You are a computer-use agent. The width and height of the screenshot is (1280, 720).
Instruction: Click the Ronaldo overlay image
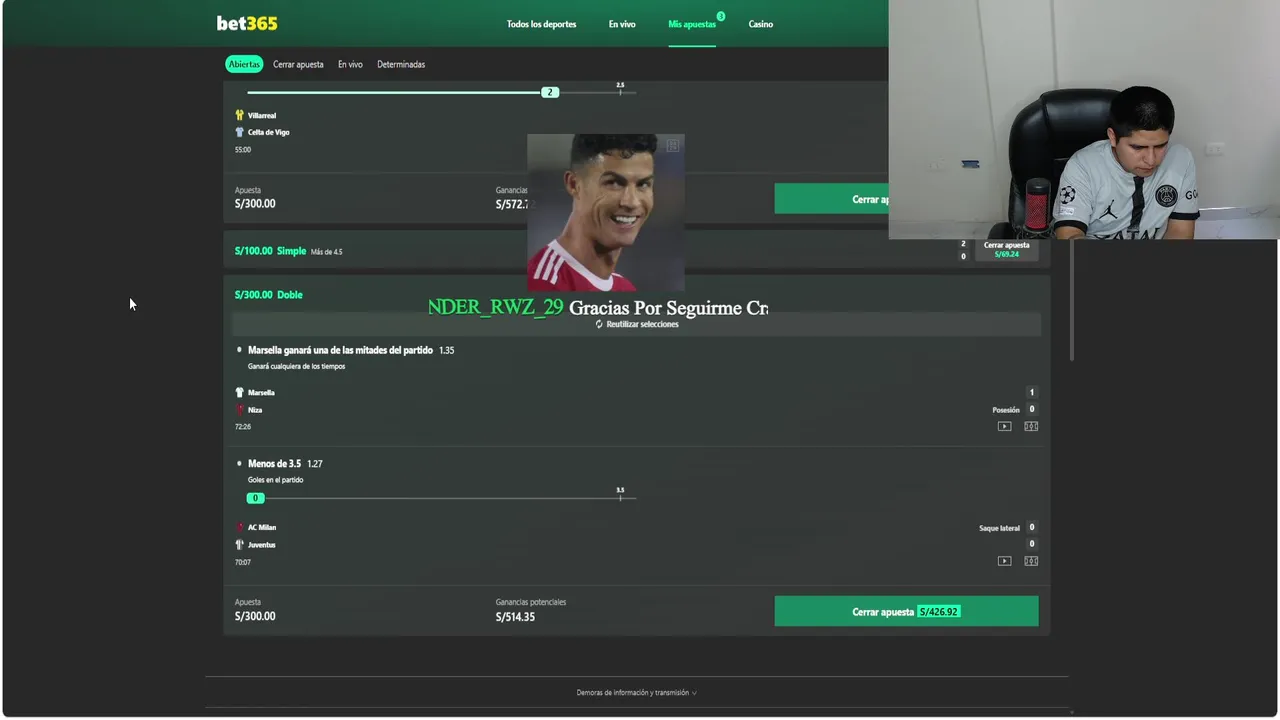coord(606,212)
